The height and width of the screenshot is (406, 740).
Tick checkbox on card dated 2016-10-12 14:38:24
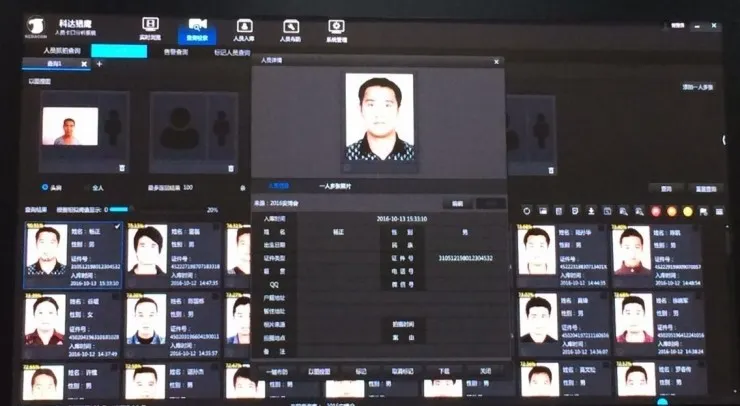[x=700, y=296]
